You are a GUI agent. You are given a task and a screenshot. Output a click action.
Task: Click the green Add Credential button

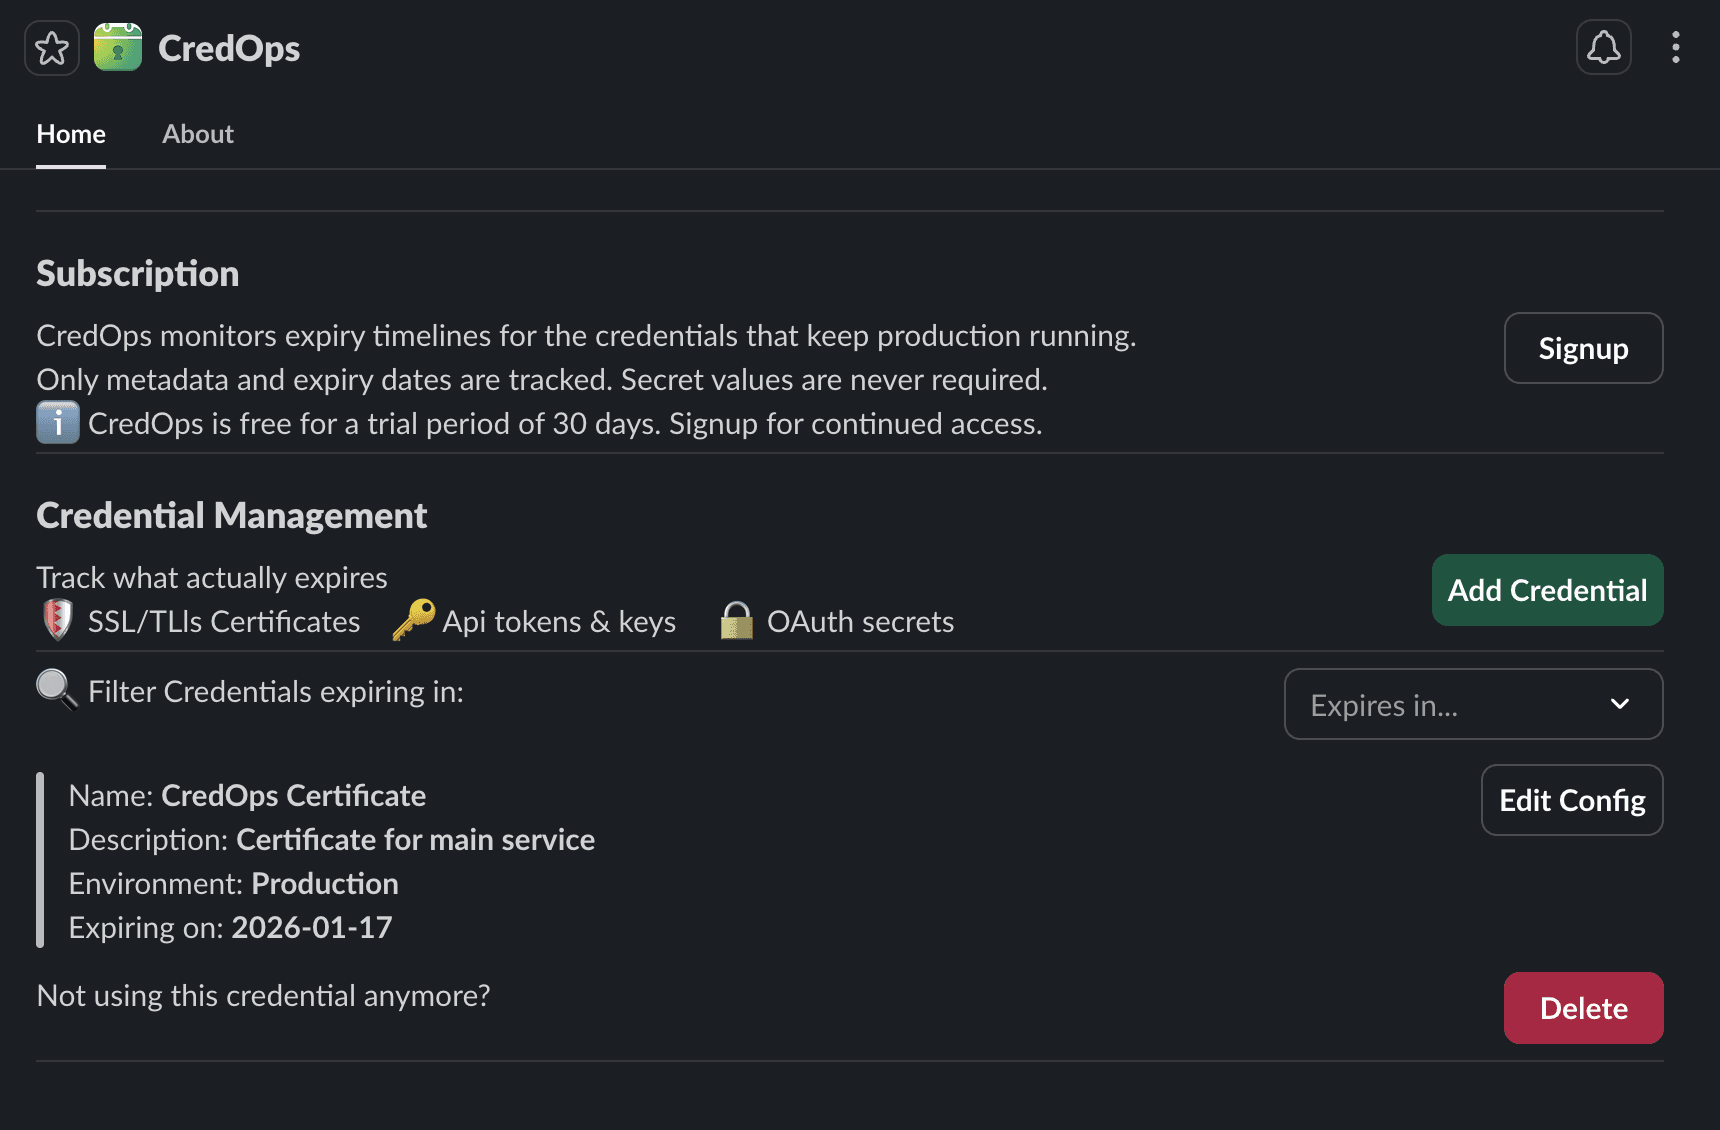1547,590
